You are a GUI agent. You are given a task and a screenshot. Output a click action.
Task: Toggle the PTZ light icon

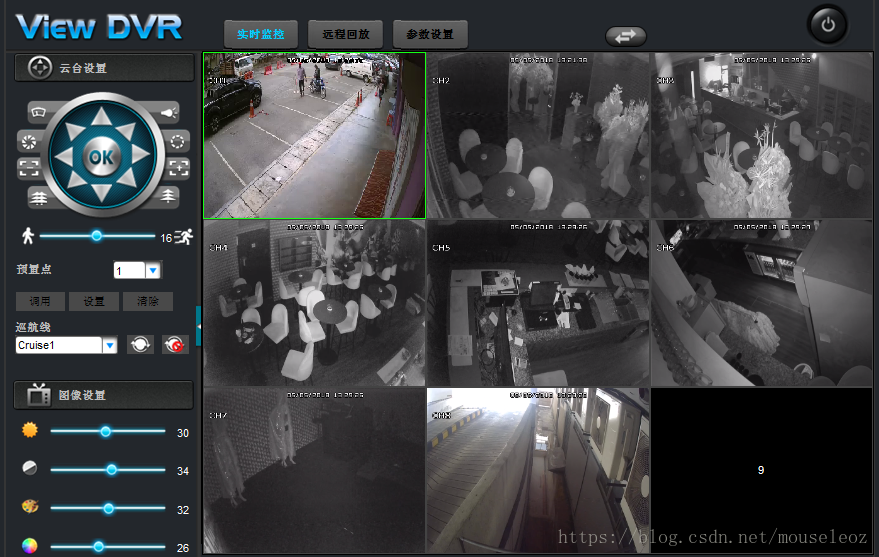coord(168,111)
